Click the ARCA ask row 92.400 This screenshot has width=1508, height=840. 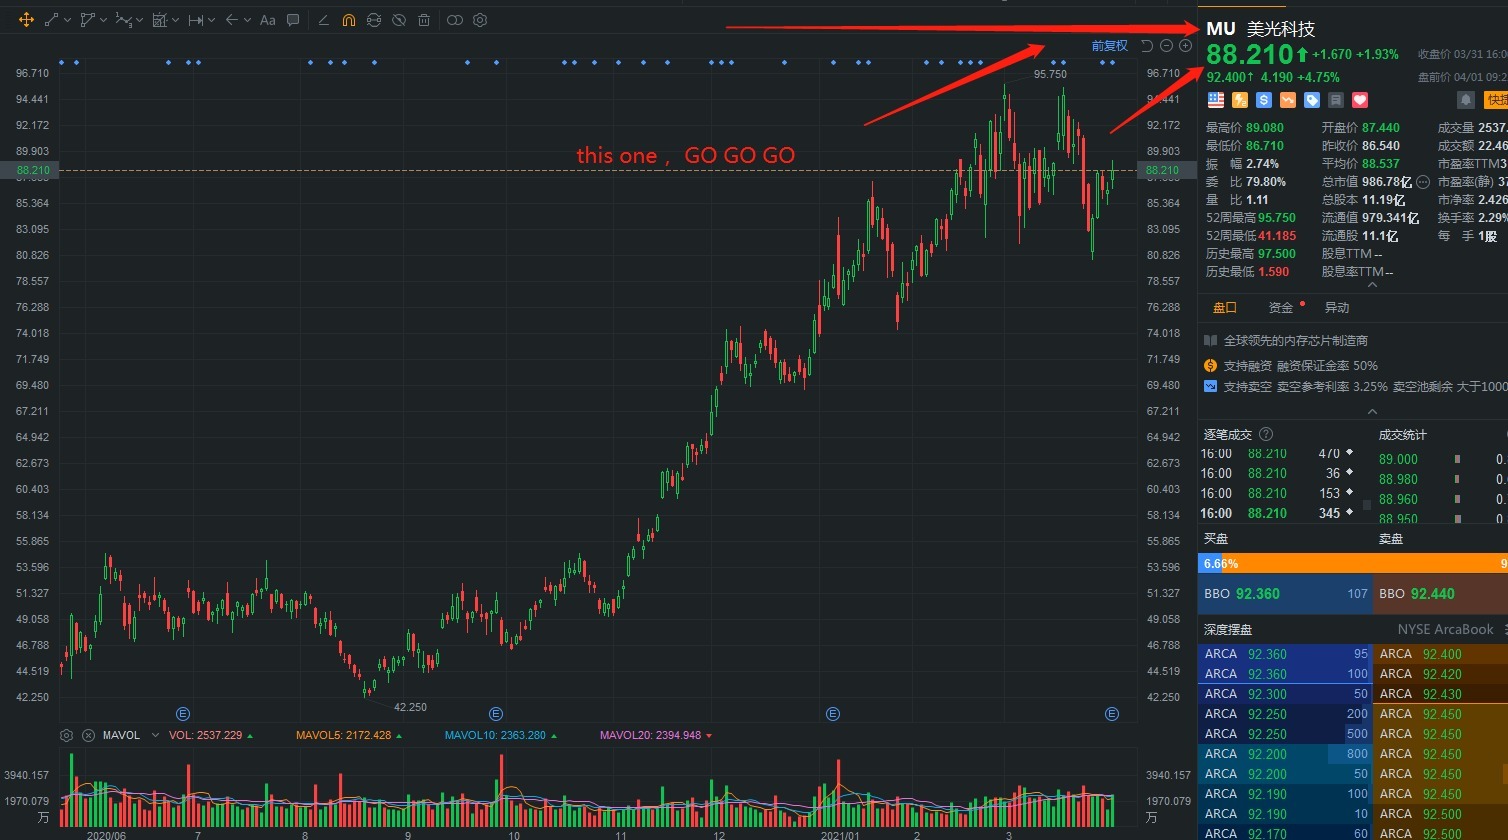point(1440,654)
